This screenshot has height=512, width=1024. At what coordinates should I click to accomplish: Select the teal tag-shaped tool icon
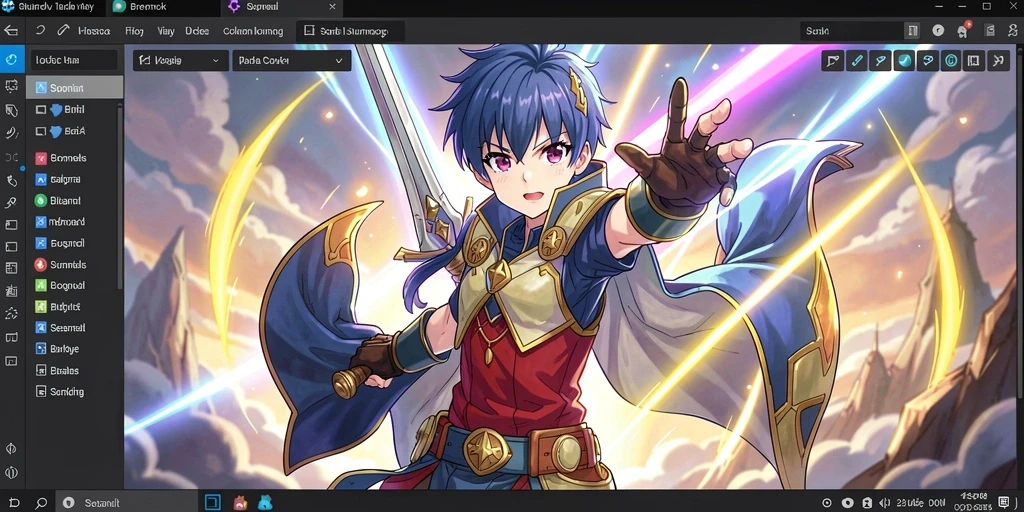tap(927, 61)
